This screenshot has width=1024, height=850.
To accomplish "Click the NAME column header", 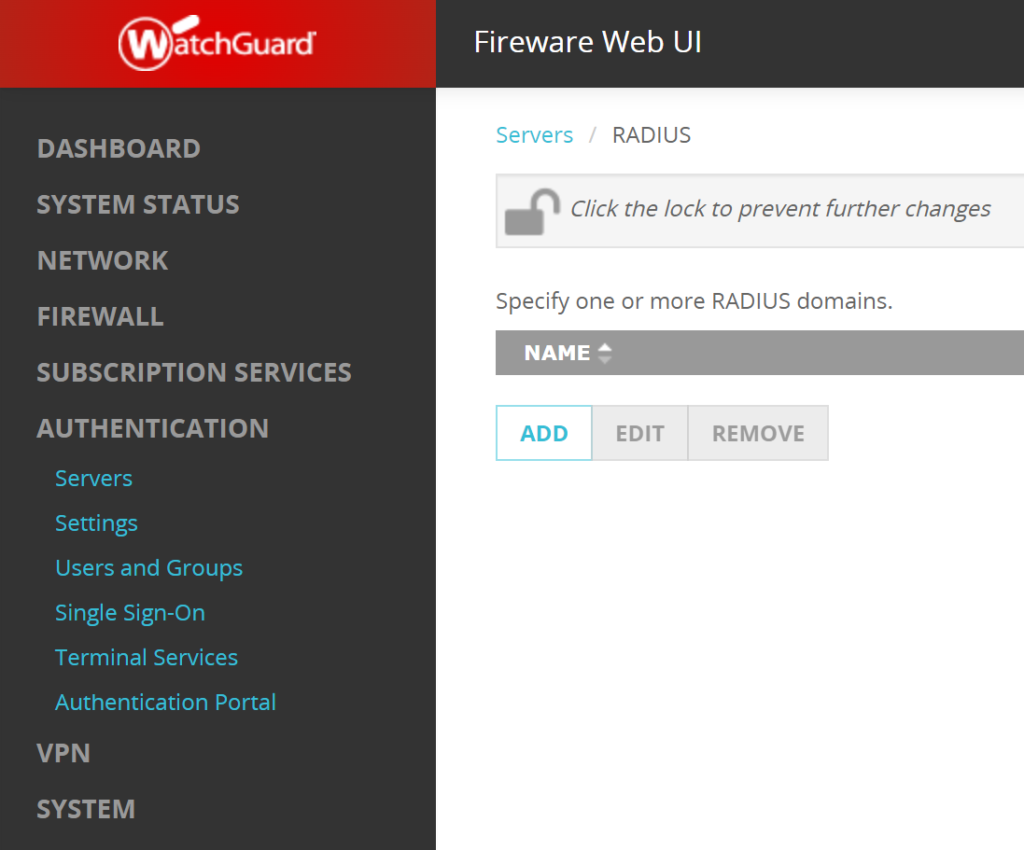I will coord(558,352).
